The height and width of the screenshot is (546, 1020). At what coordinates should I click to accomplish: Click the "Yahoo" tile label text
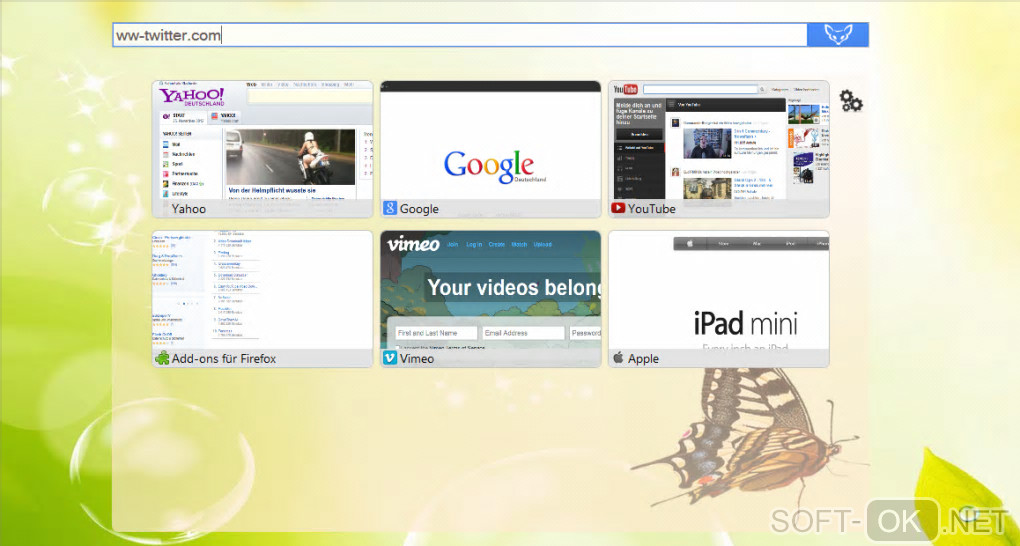click(x=189, y=209)
